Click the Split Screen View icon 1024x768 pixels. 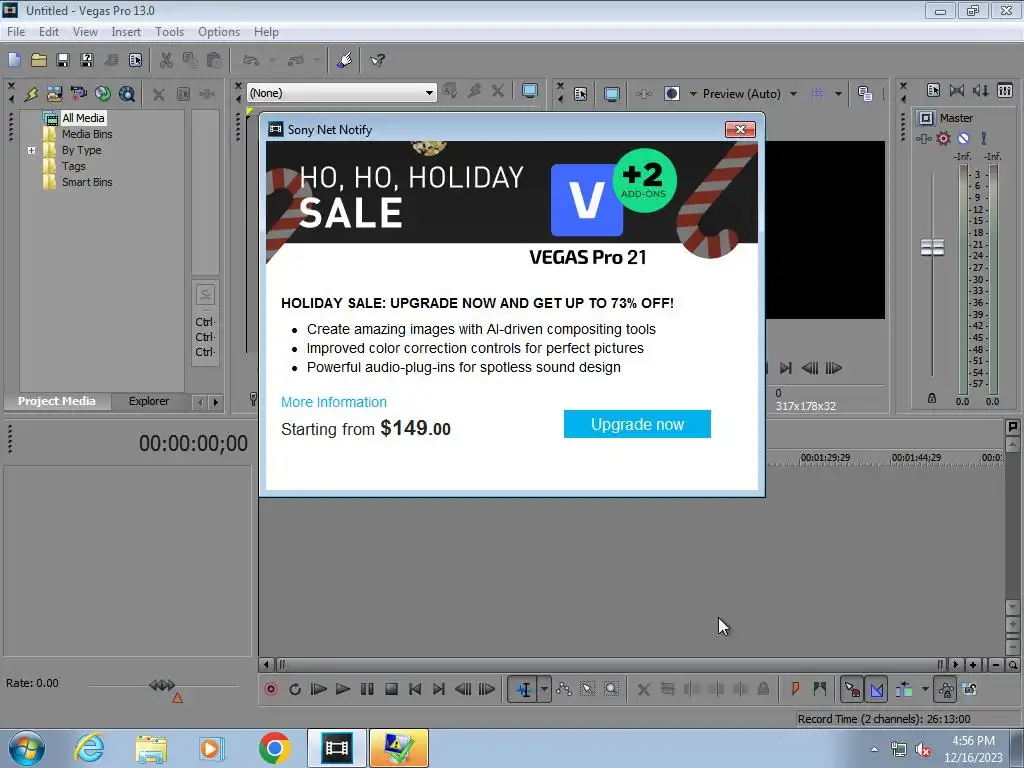tap(671, 94)
